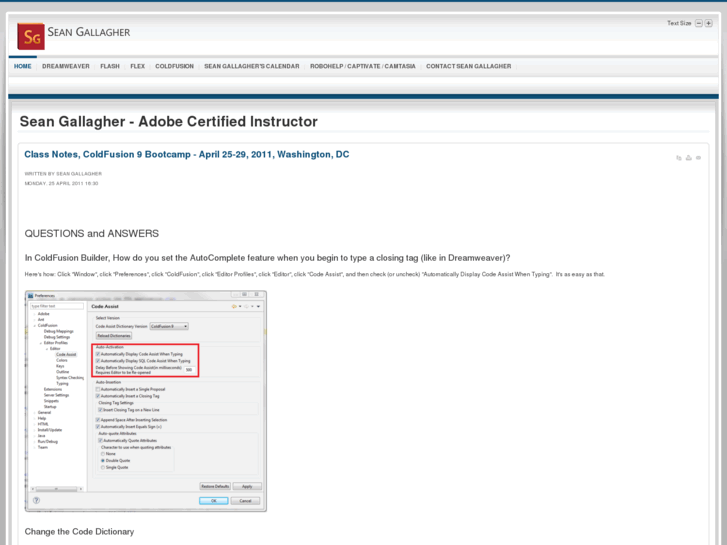Decrease text size with minus icon

click(x=698, y=23)
